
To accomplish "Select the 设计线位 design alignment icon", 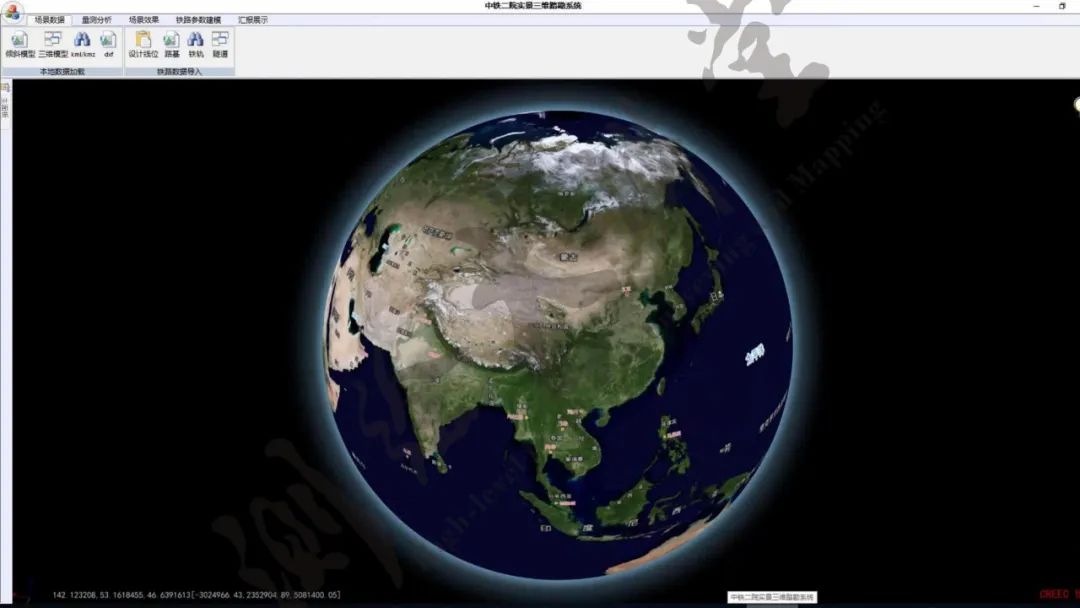I will click(143, 43).
